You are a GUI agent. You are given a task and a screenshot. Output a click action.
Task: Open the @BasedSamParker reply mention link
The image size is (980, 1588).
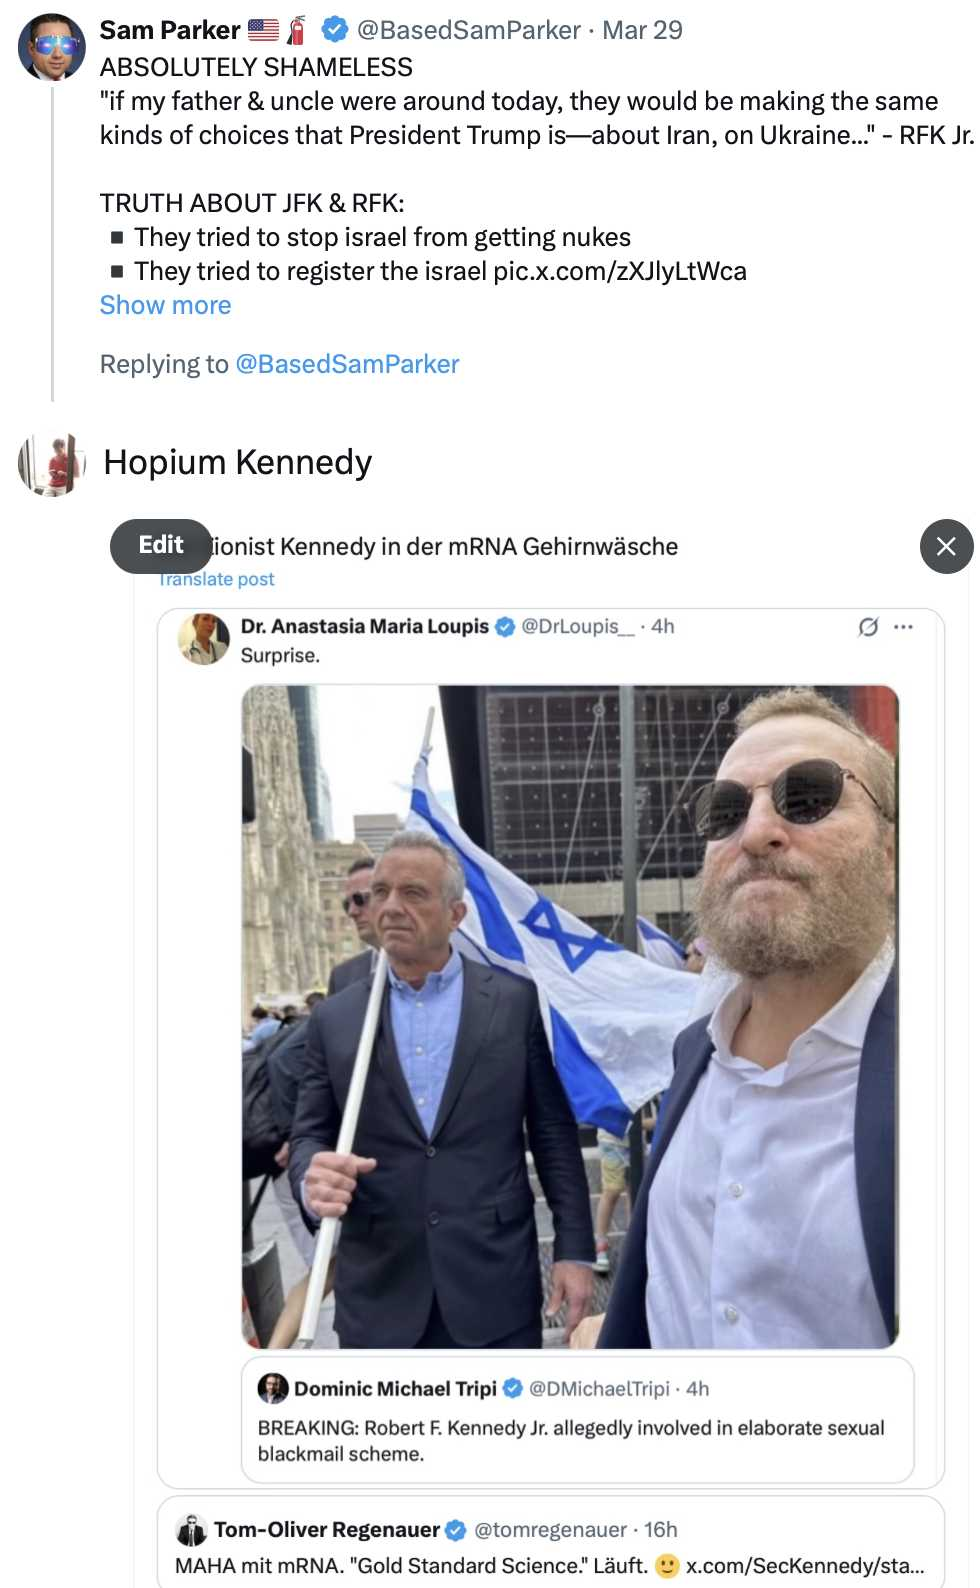(347, 364)
